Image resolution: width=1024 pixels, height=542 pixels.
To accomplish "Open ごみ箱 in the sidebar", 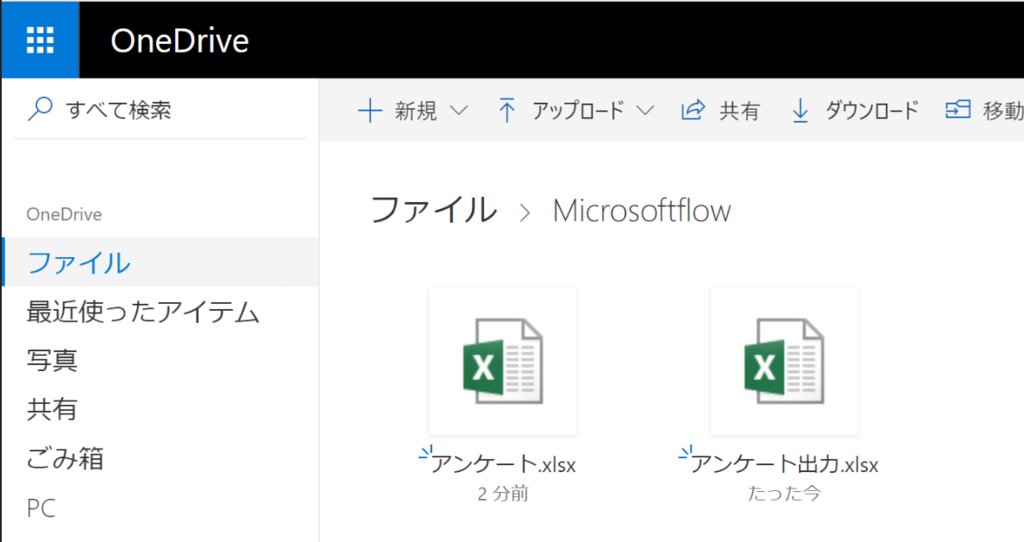I will pyautogui.click(x=65, y=458).
